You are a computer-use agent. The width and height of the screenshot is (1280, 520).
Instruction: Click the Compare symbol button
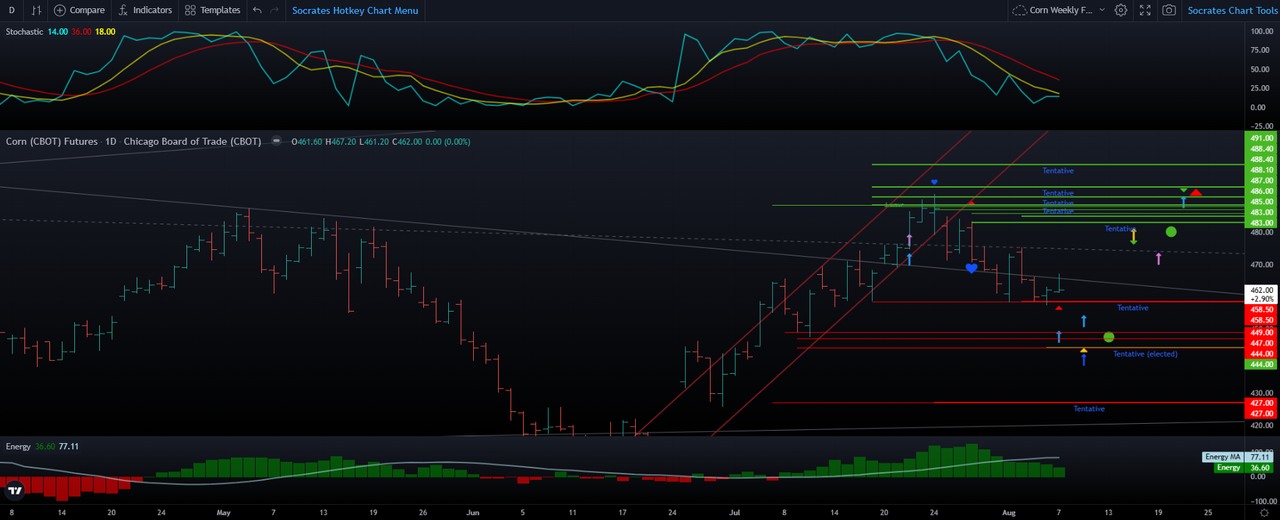click(79, 10)
